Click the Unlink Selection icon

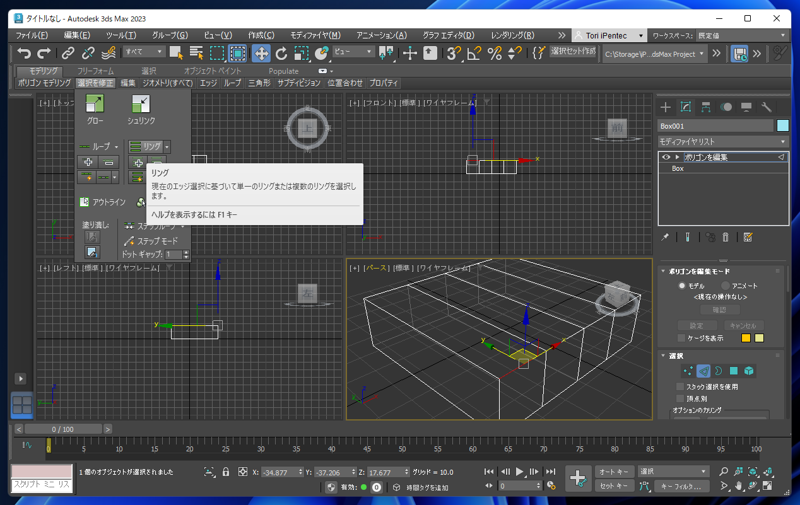click(88, 53)
